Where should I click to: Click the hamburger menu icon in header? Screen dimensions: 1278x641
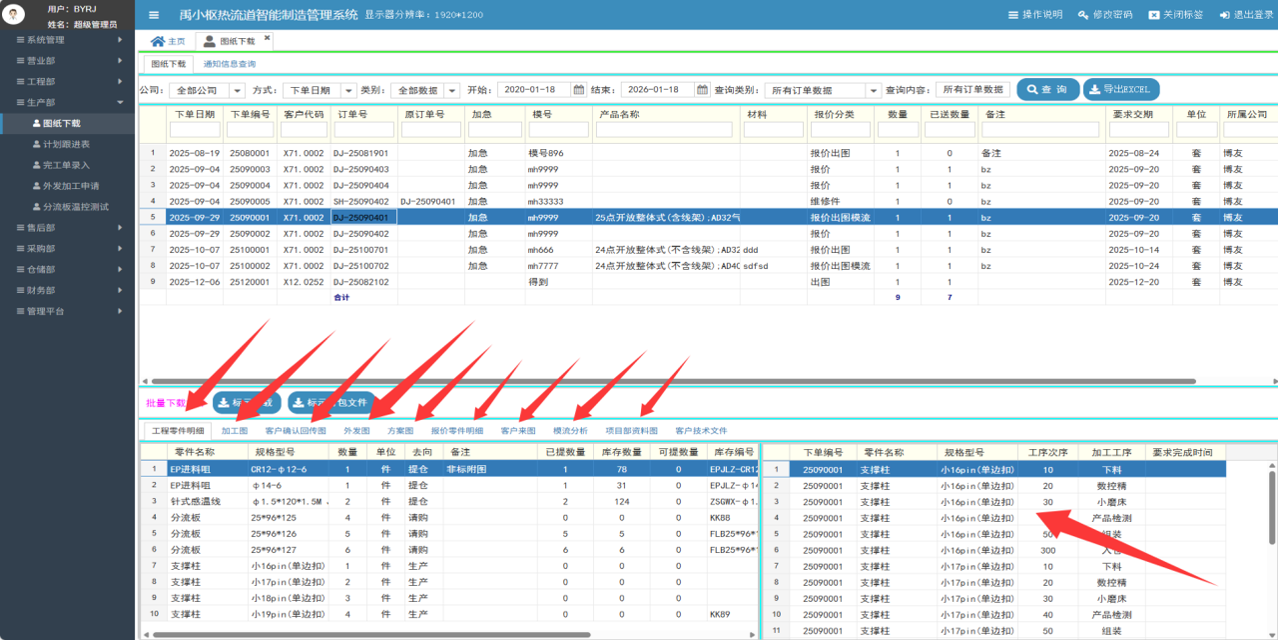tap(153, 15)
